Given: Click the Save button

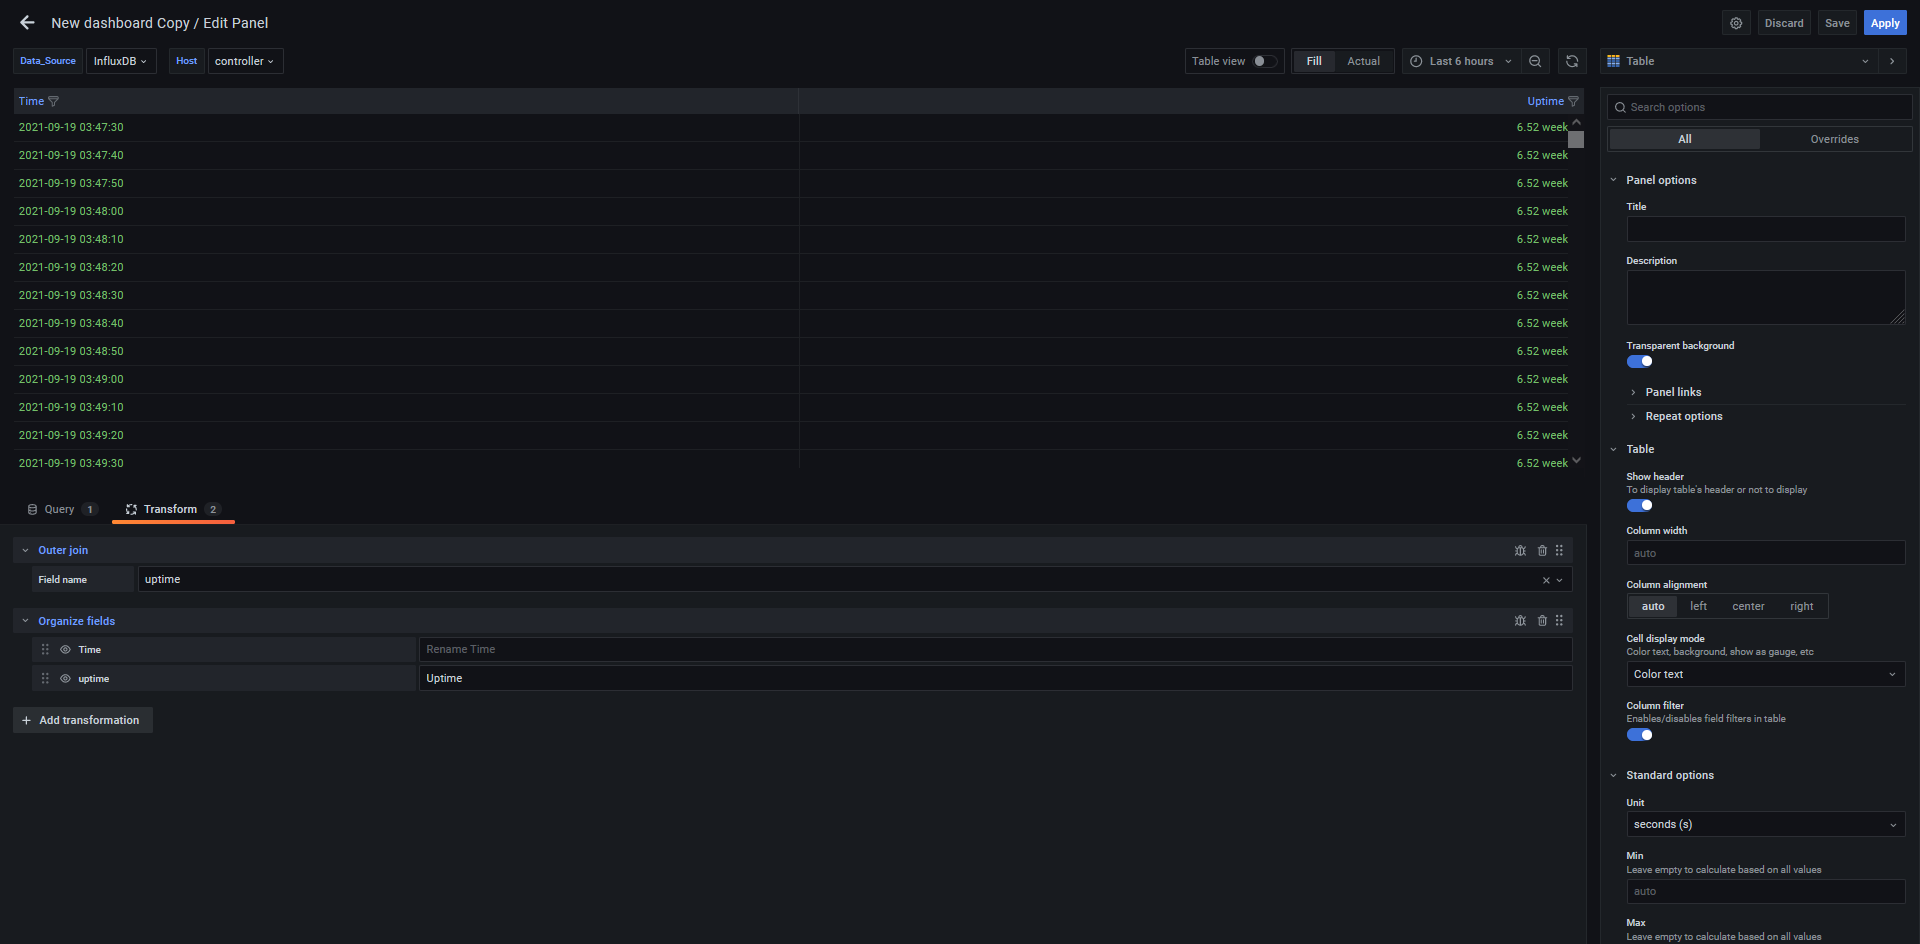Looking at the screenshot, I should point(1837,23).
